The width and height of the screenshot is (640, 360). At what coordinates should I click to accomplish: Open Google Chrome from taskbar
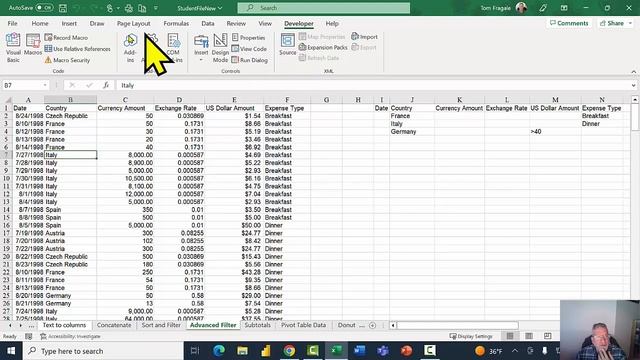tap(289, 351)
